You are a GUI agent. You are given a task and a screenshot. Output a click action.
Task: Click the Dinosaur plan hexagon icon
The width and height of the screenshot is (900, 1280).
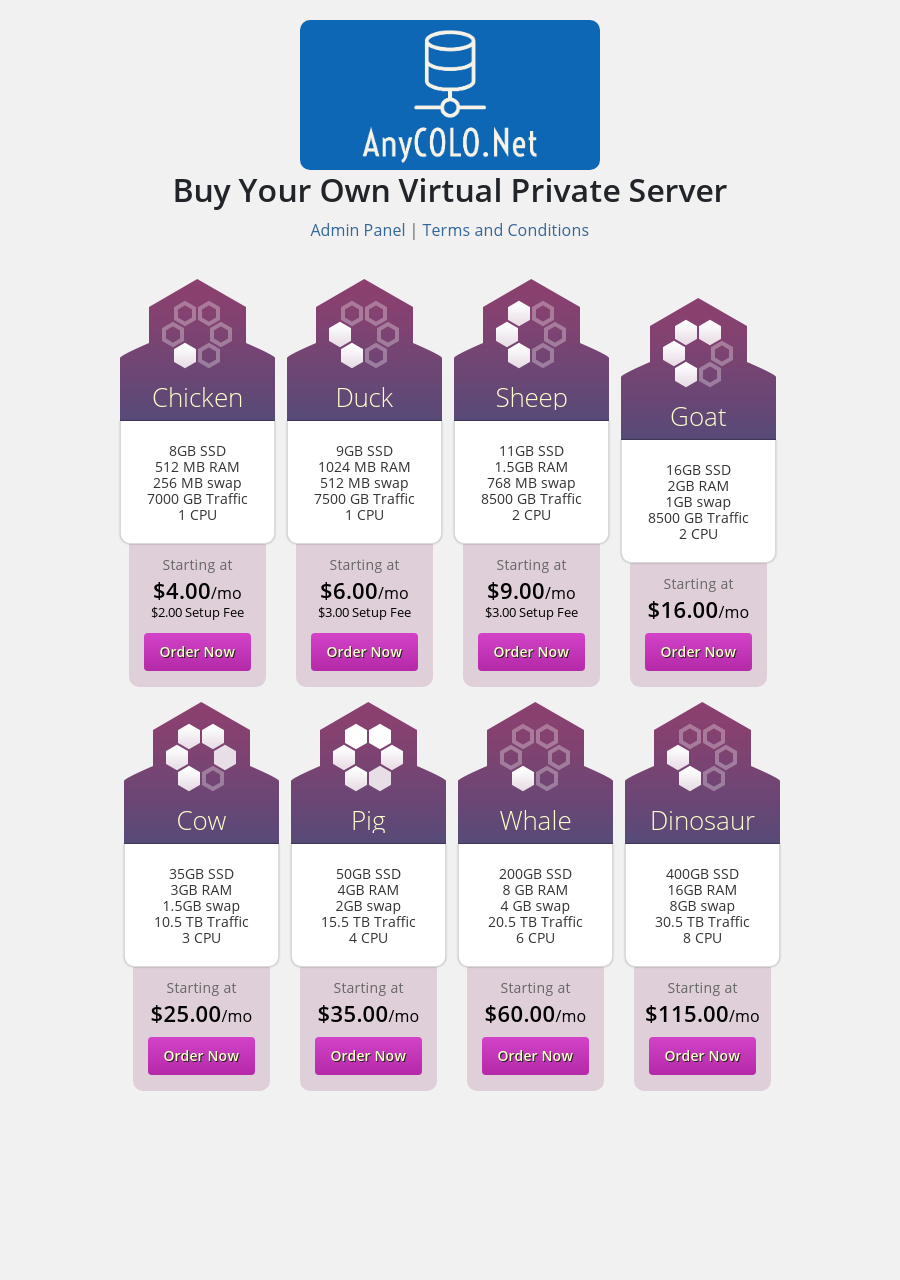pyautogui.click(x=702, y=757)
